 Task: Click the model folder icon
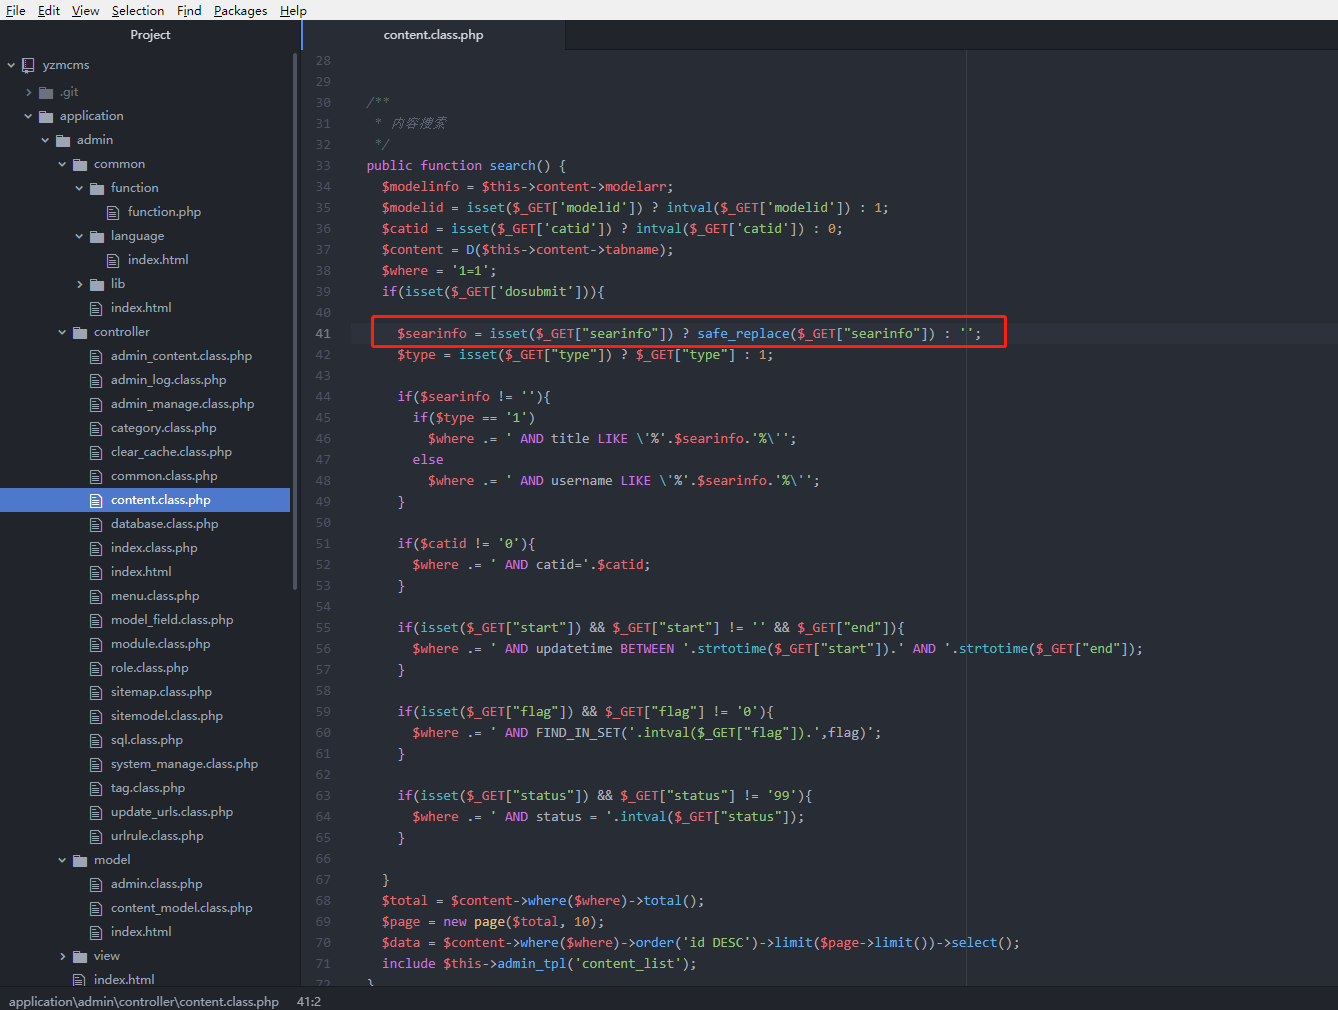(80, 861)
